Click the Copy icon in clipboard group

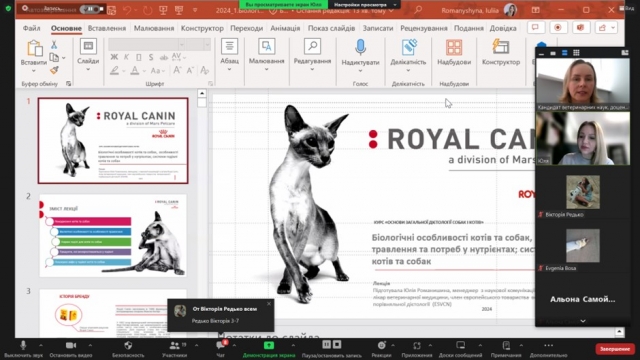tap(54, 58)
